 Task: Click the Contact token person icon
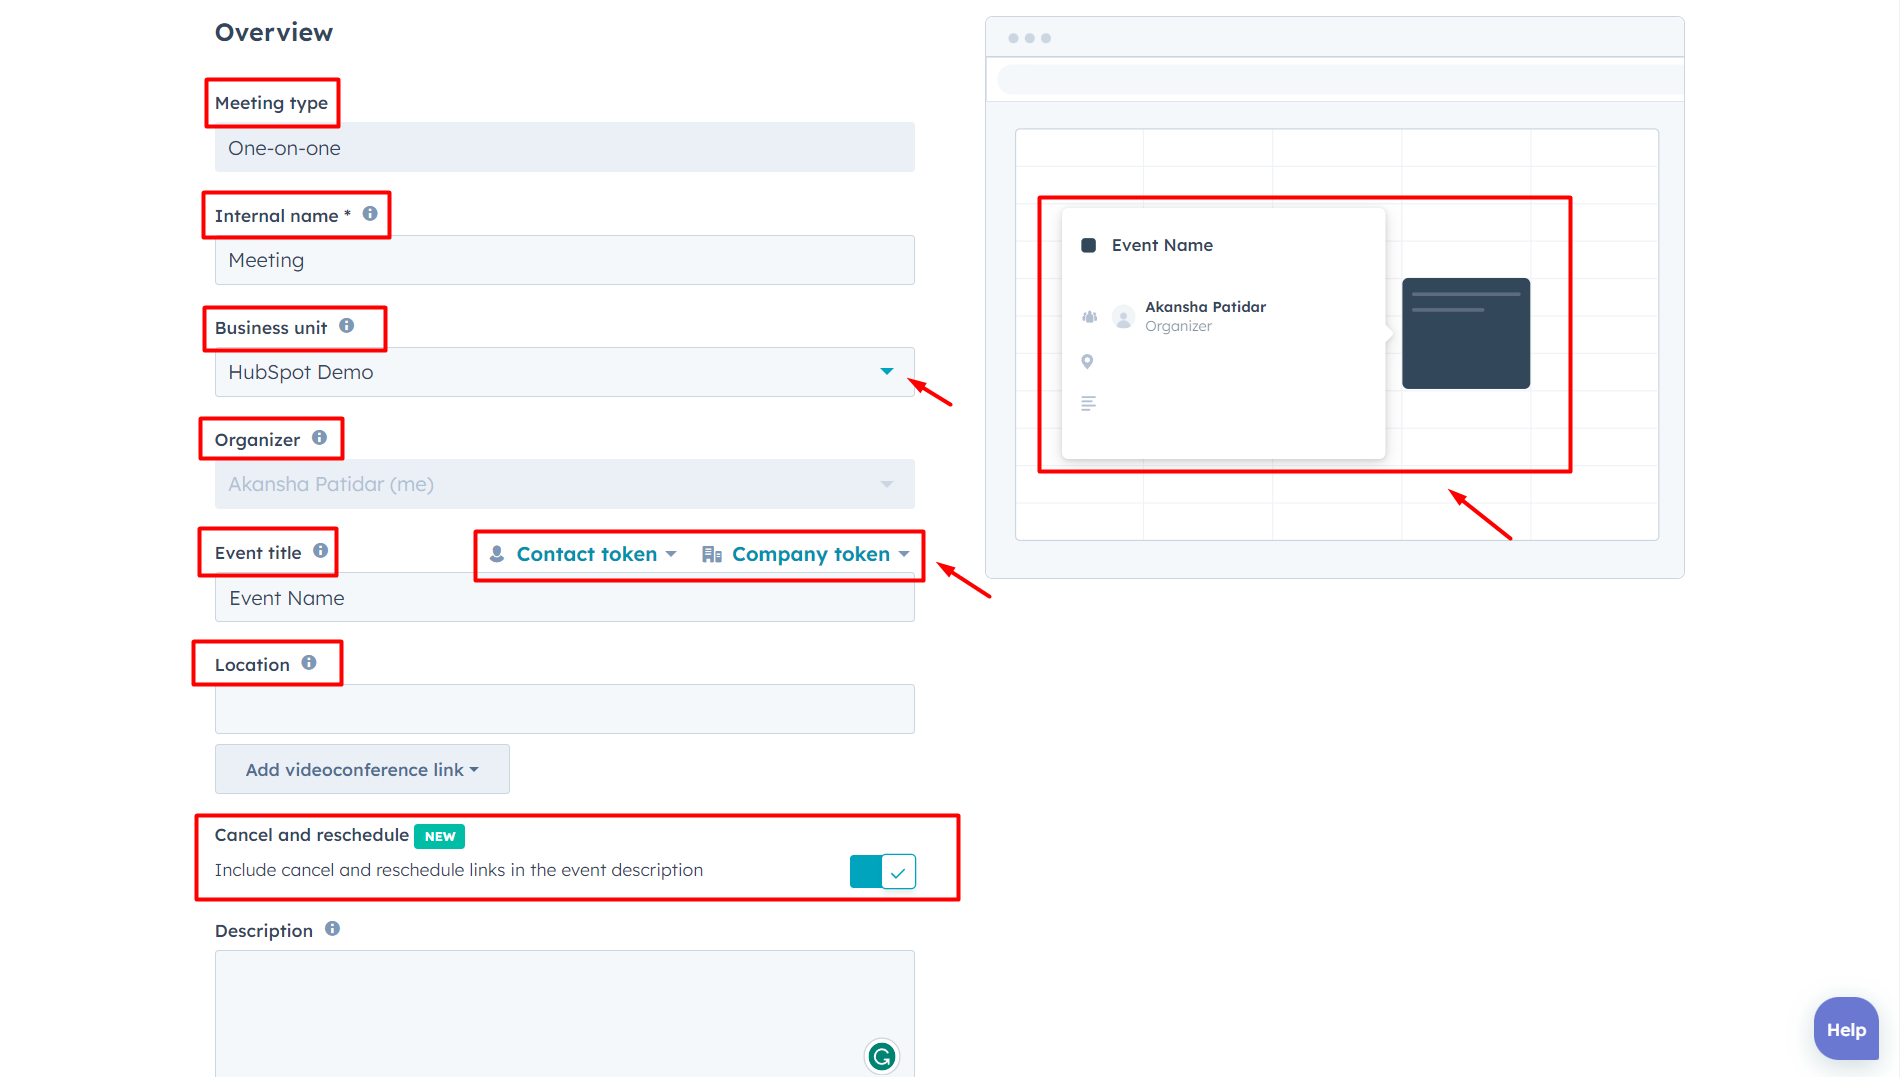point(497,554)
